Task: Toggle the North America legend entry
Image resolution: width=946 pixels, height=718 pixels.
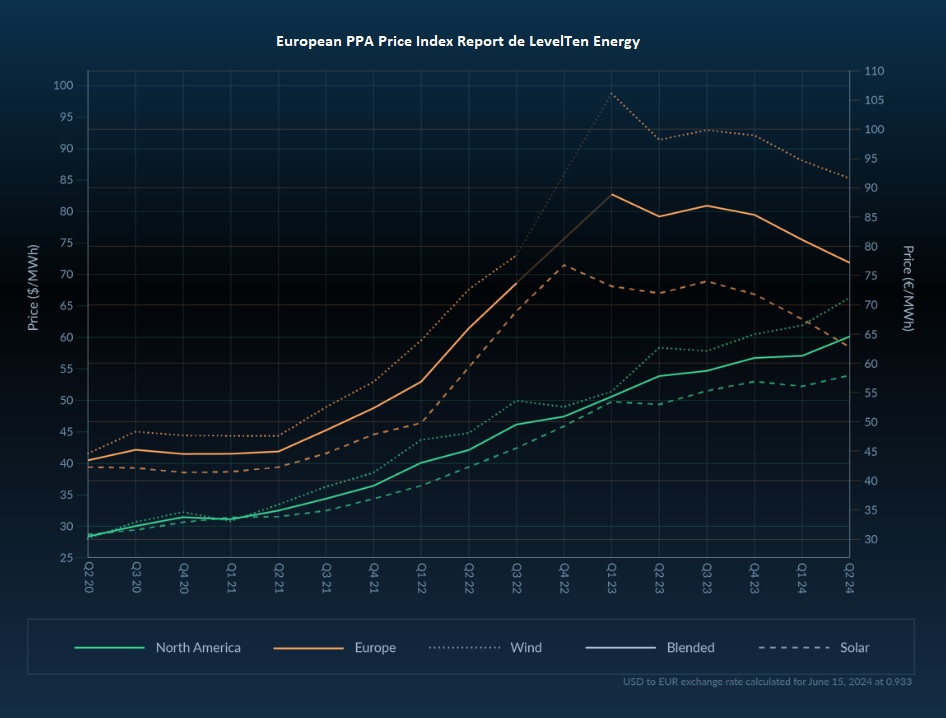Action: pyautogui.click(x=198, y=647)
